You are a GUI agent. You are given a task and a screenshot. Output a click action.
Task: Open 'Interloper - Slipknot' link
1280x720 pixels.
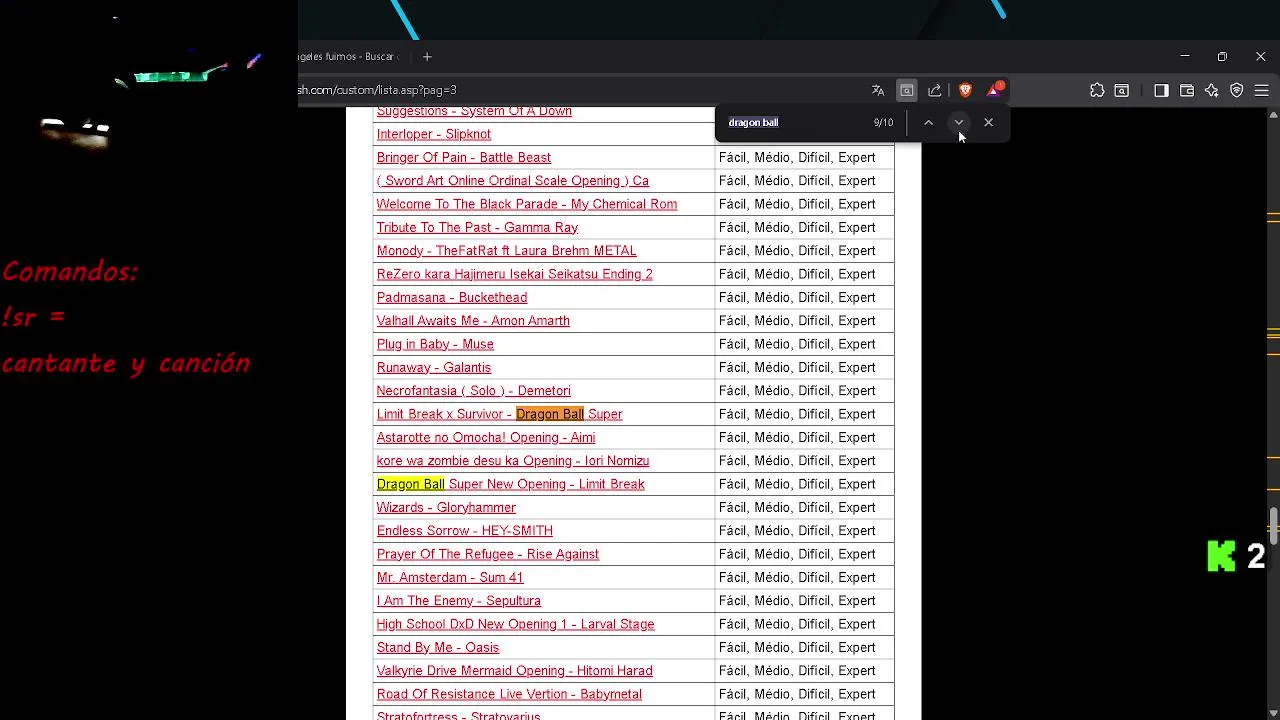point(434,134)
